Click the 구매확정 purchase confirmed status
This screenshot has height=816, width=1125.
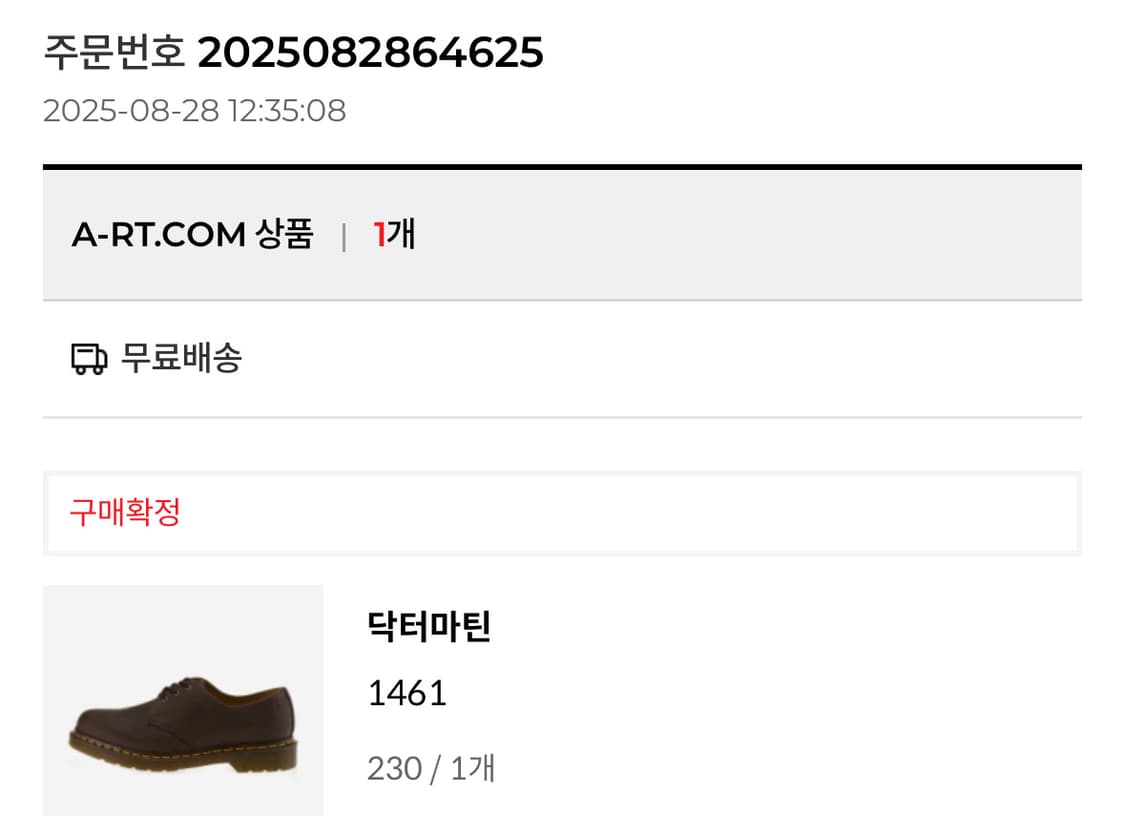pyautogui.click(x=125, y=512)
